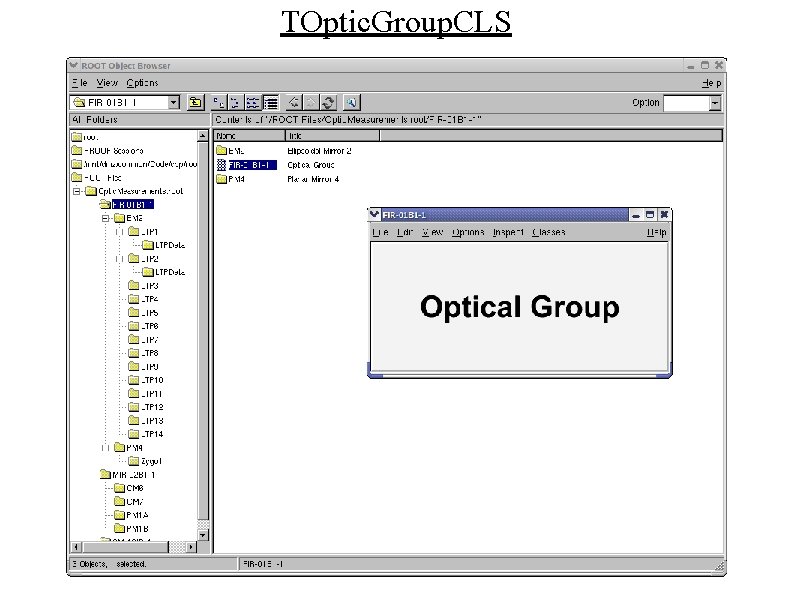This screenshot has width=794, height=595.
Task: Switch to list view mode
Action: pos(252,103)
